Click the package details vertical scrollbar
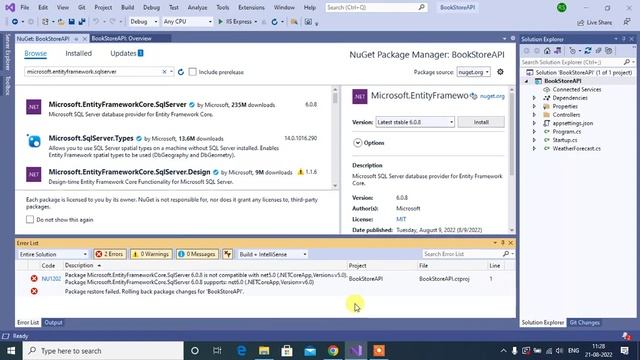The image size is (640, 360). click(511, 159)
